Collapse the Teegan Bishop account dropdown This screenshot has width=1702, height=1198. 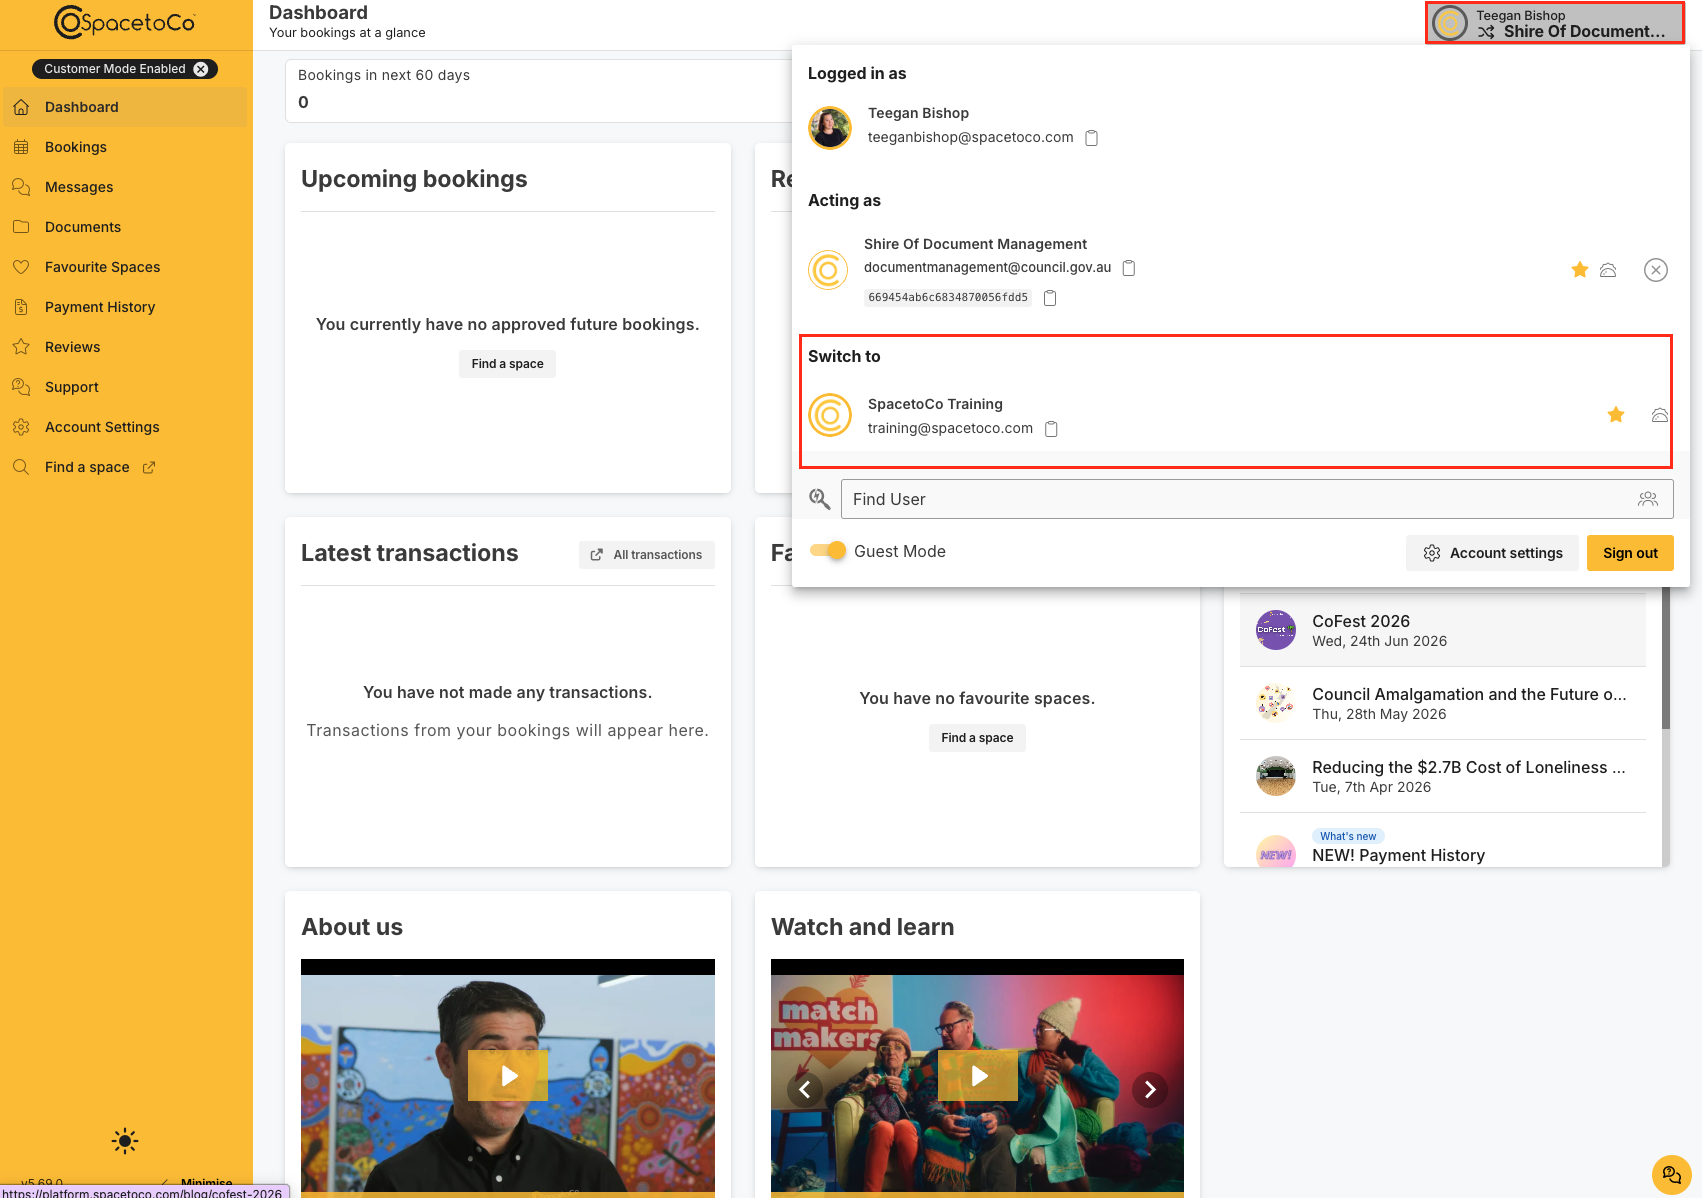click(1555, 23)
